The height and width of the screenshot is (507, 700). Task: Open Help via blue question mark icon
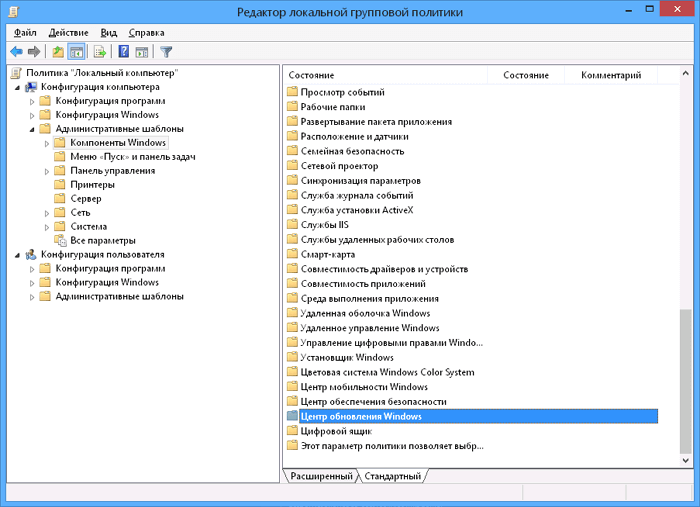124,52
